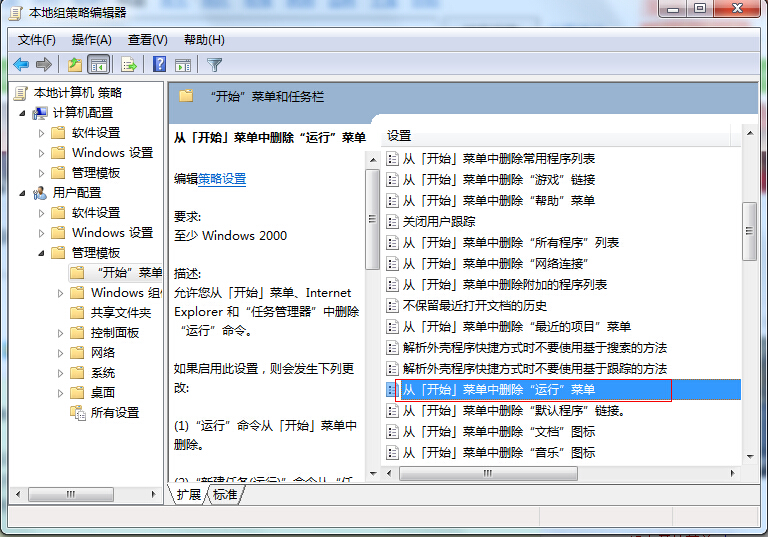Click the Back arrow toolbar icon

tap(21, 65)
